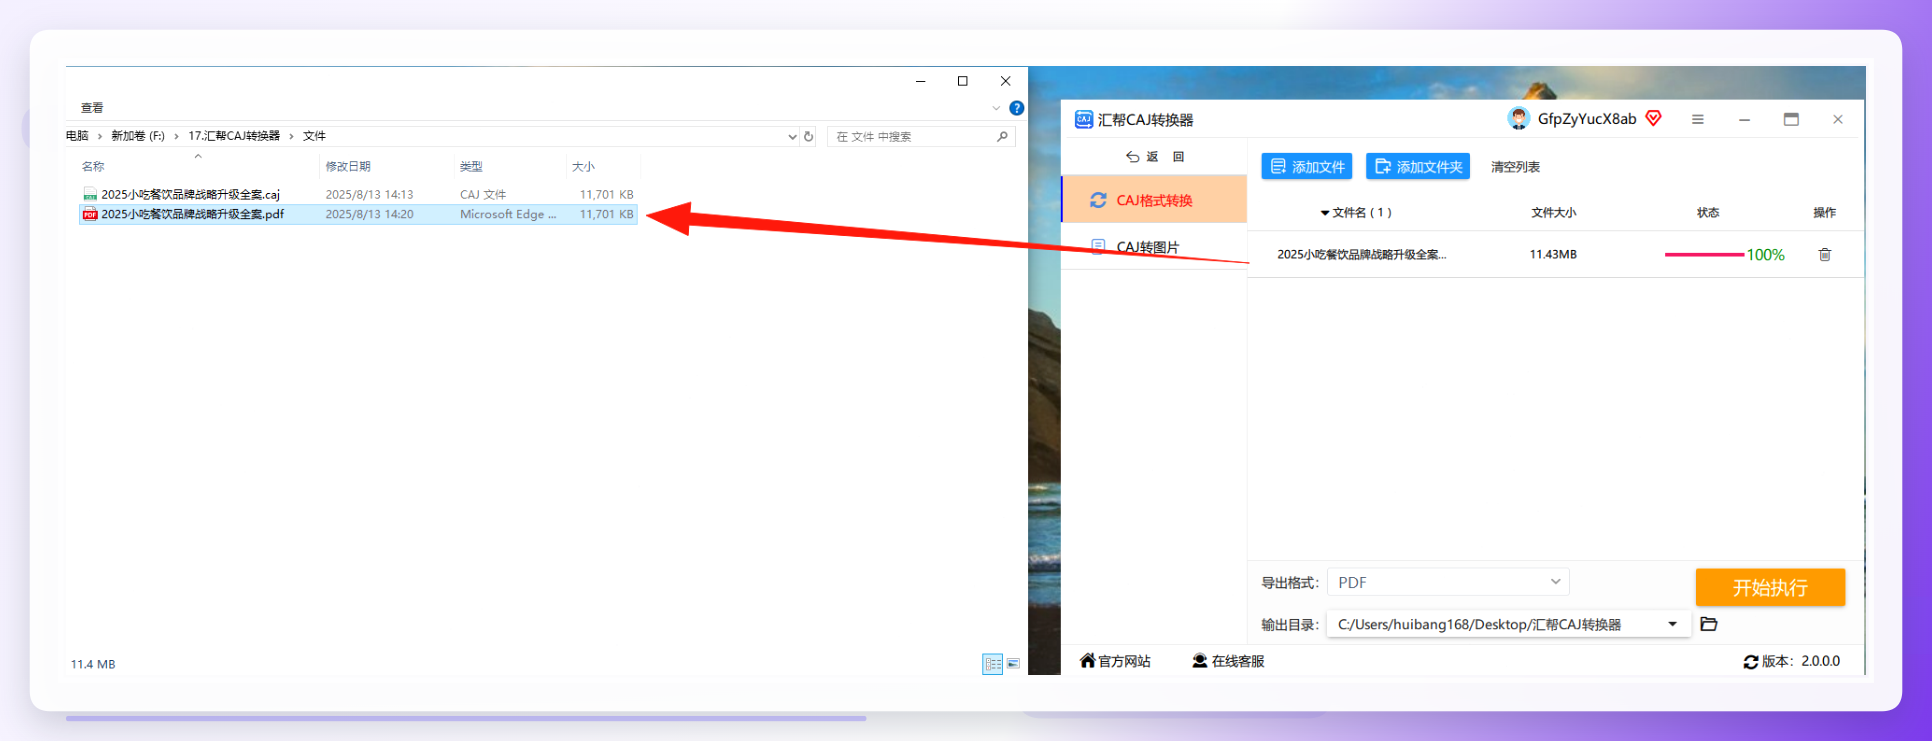Open the hamburger menu in converter title bar
The image size is (1932, 741).
[x=1697, y=119]
